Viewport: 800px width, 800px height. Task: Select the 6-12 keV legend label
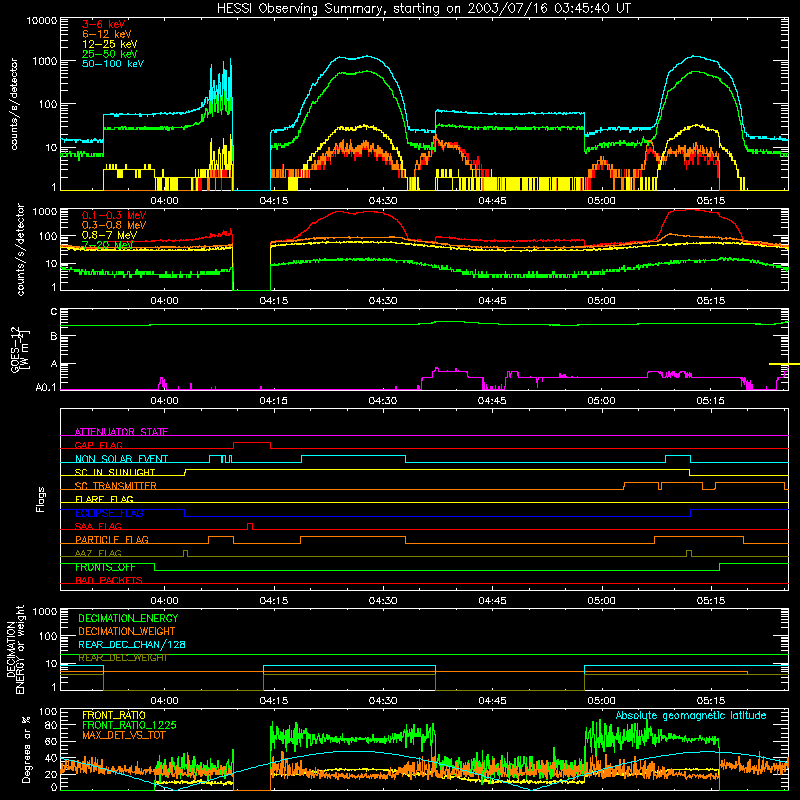(107, 34)
